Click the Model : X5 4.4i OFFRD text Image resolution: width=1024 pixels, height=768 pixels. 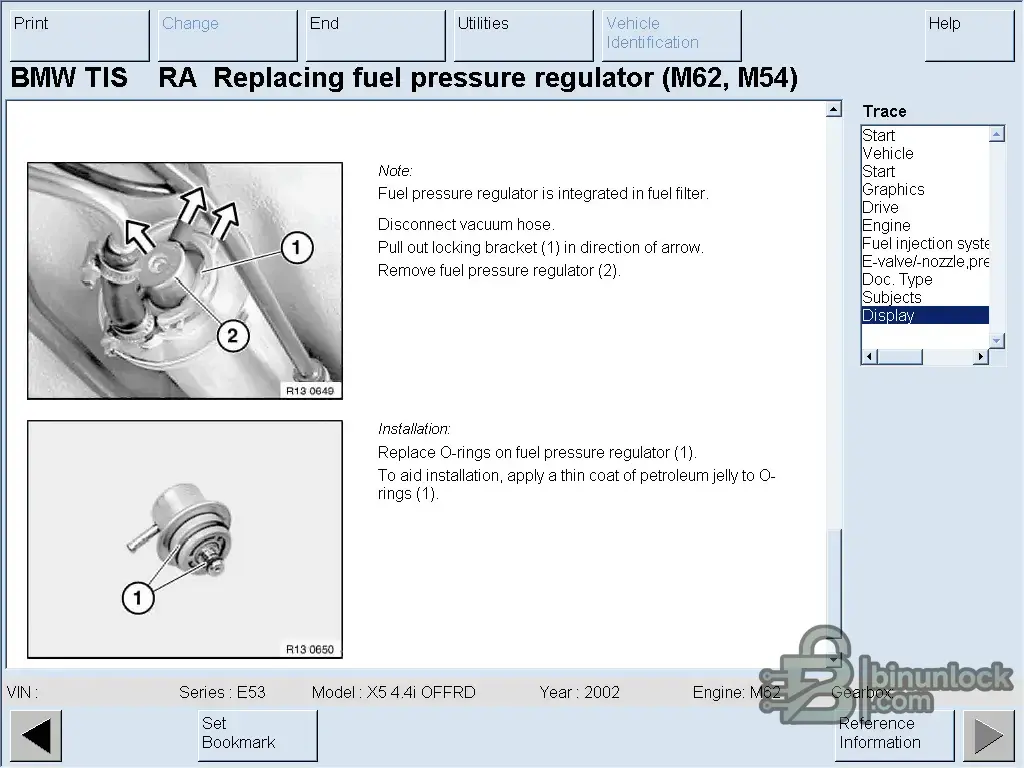[394, 692]
